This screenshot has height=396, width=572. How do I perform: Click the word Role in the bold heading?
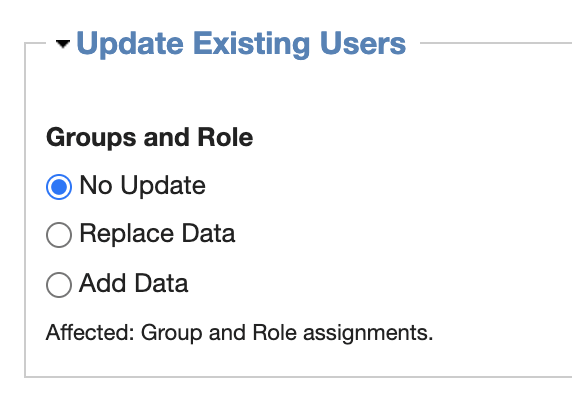(x=225, y=137)
